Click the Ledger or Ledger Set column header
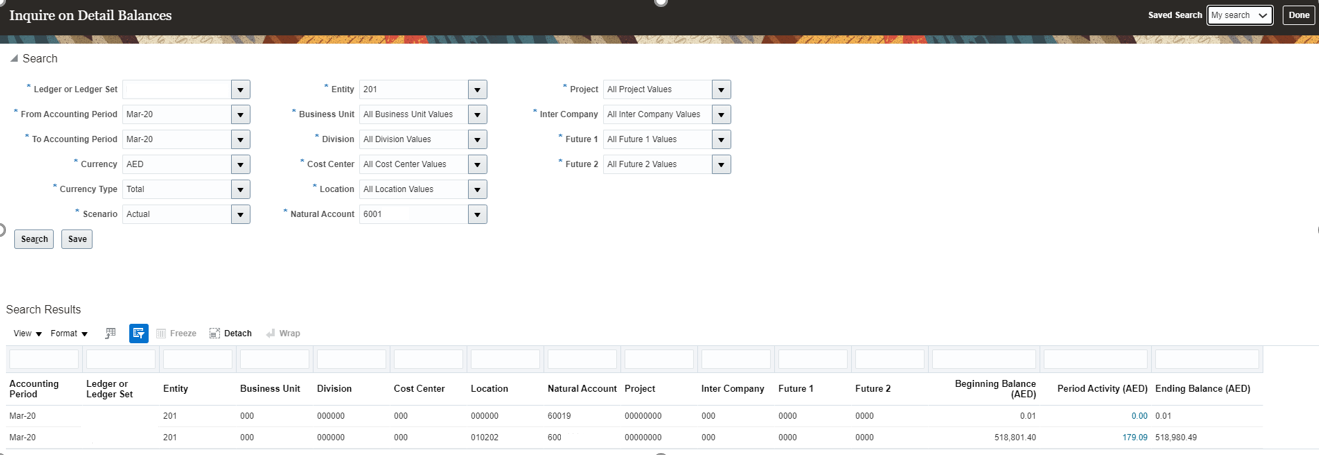The height and width of the screenshot is (455, 1319). [x=110, y=389]
